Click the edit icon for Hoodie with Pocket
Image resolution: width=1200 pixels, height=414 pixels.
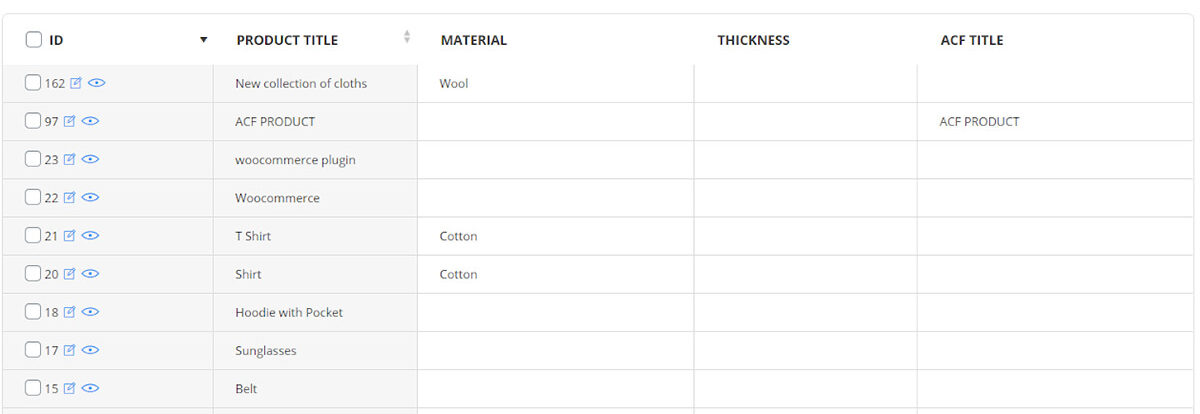coord(69,312)
